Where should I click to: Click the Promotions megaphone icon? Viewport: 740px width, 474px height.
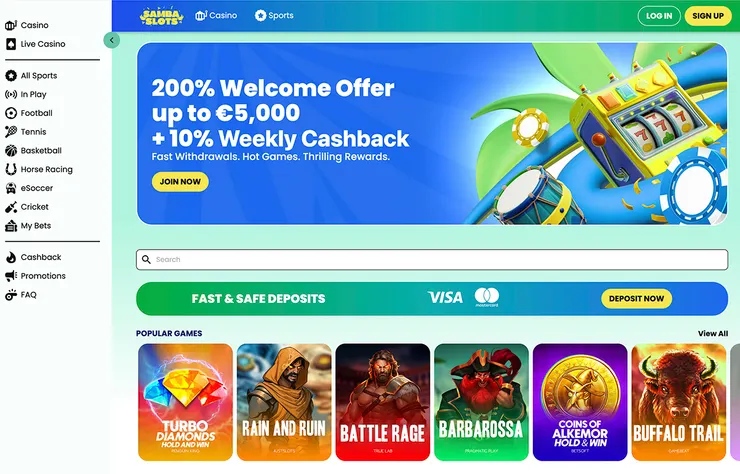(11, 276)
